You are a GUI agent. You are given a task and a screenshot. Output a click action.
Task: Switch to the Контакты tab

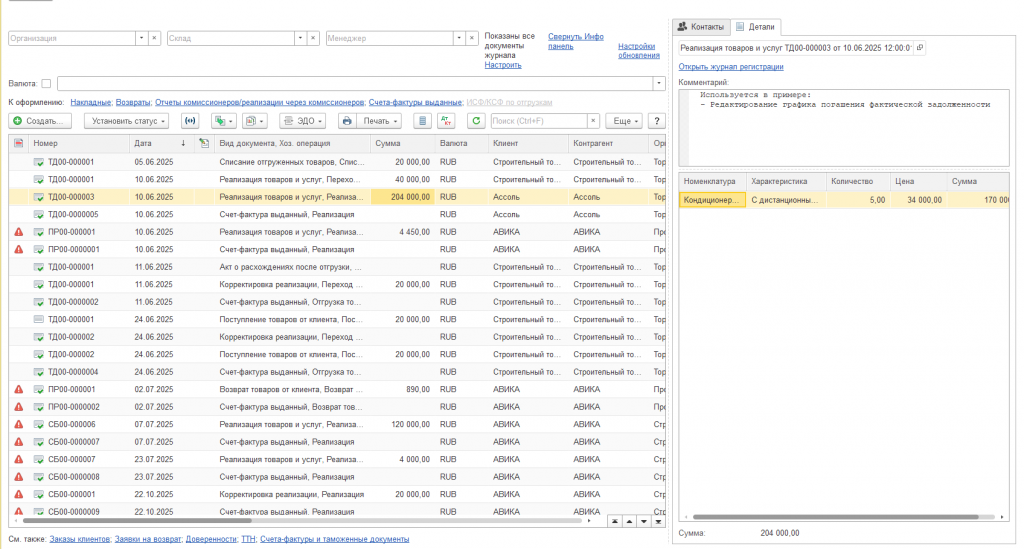(701, 27)
